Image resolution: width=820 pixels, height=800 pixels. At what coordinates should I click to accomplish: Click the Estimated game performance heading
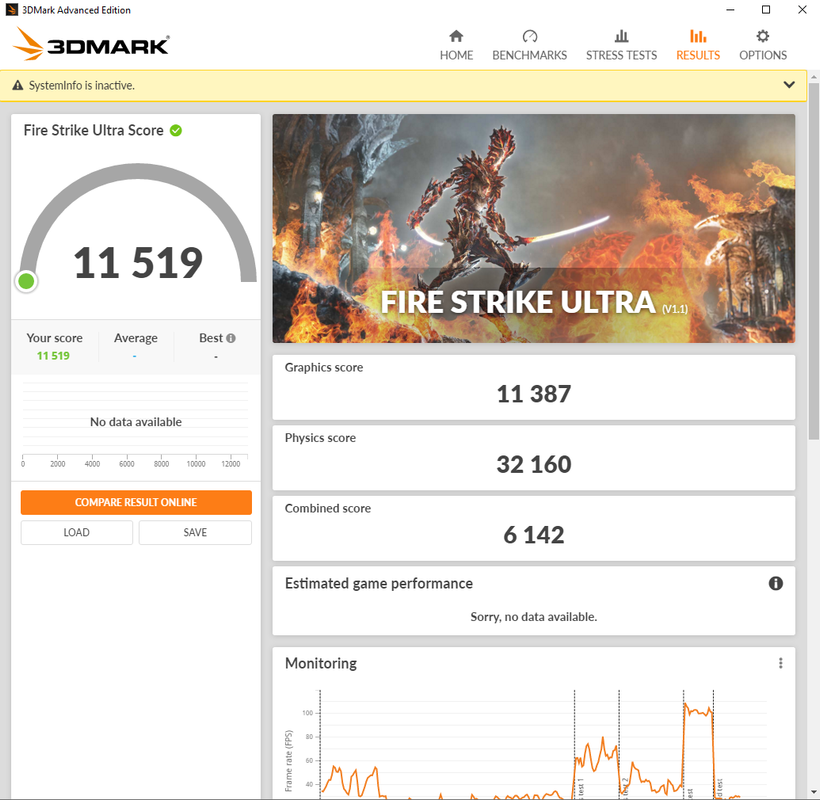pos(379,584)
